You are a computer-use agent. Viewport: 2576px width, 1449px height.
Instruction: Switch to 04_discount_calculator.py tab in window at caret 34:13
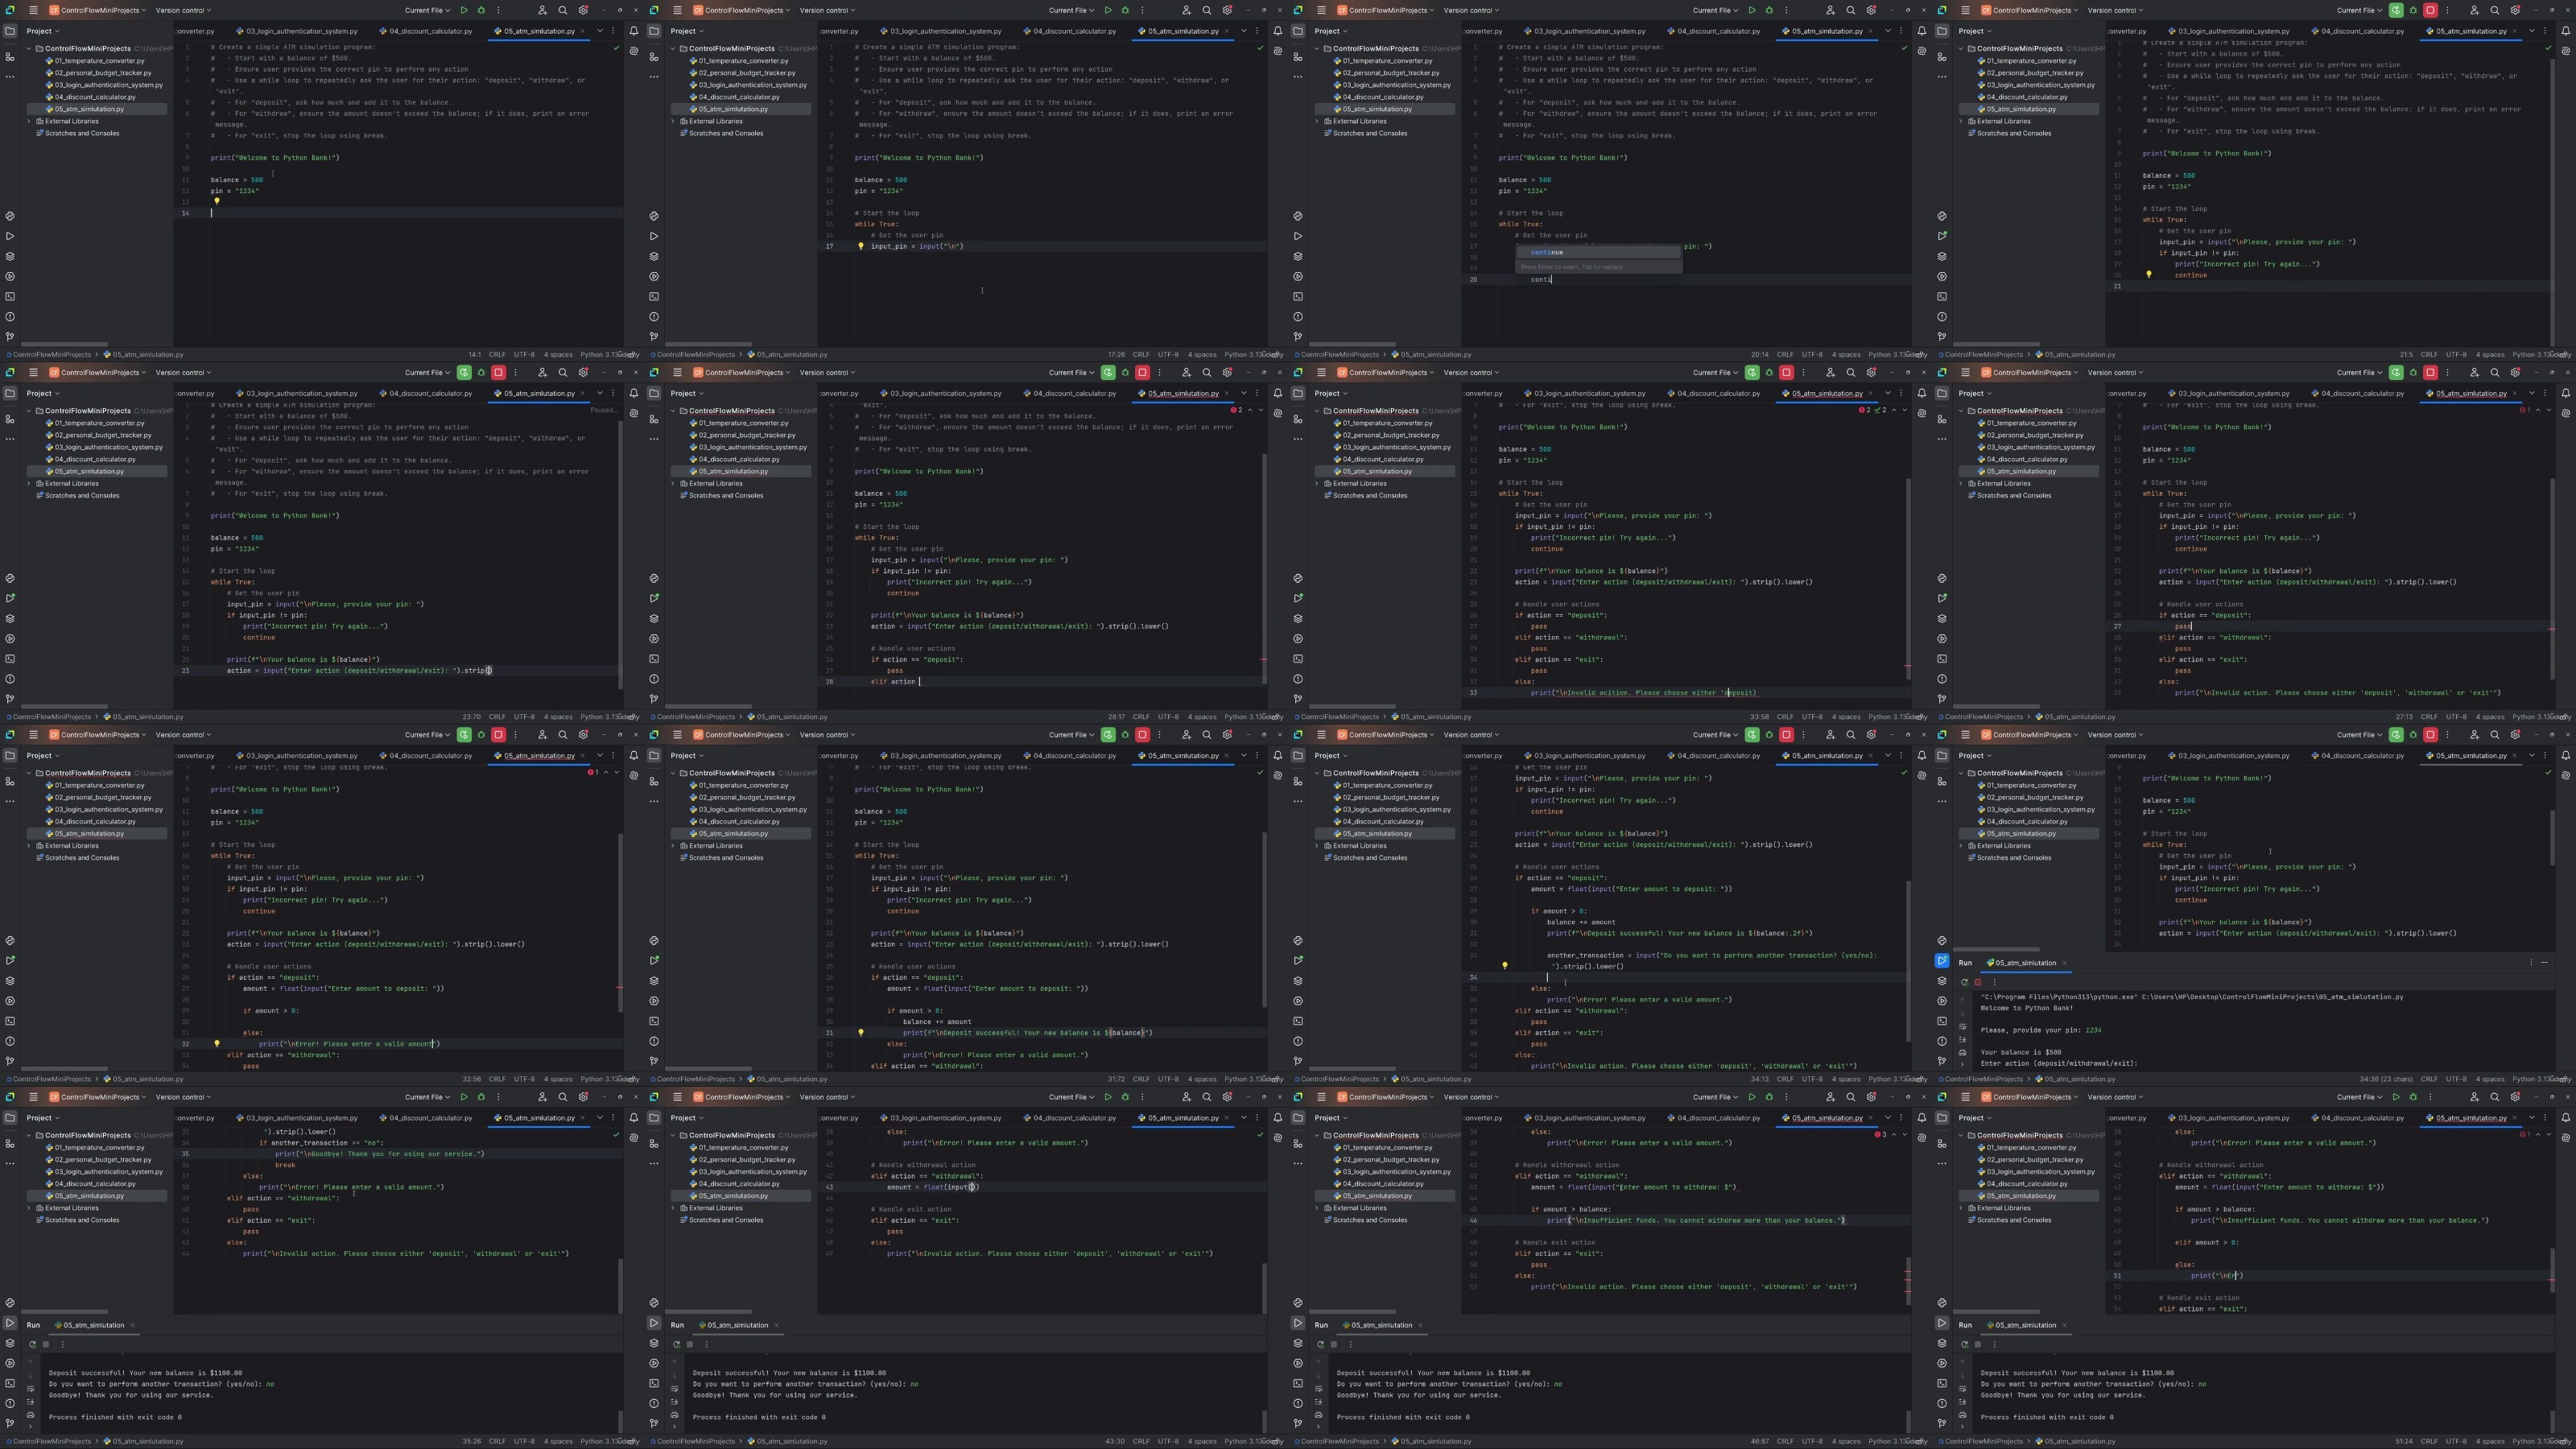[x=1714, y=756]
